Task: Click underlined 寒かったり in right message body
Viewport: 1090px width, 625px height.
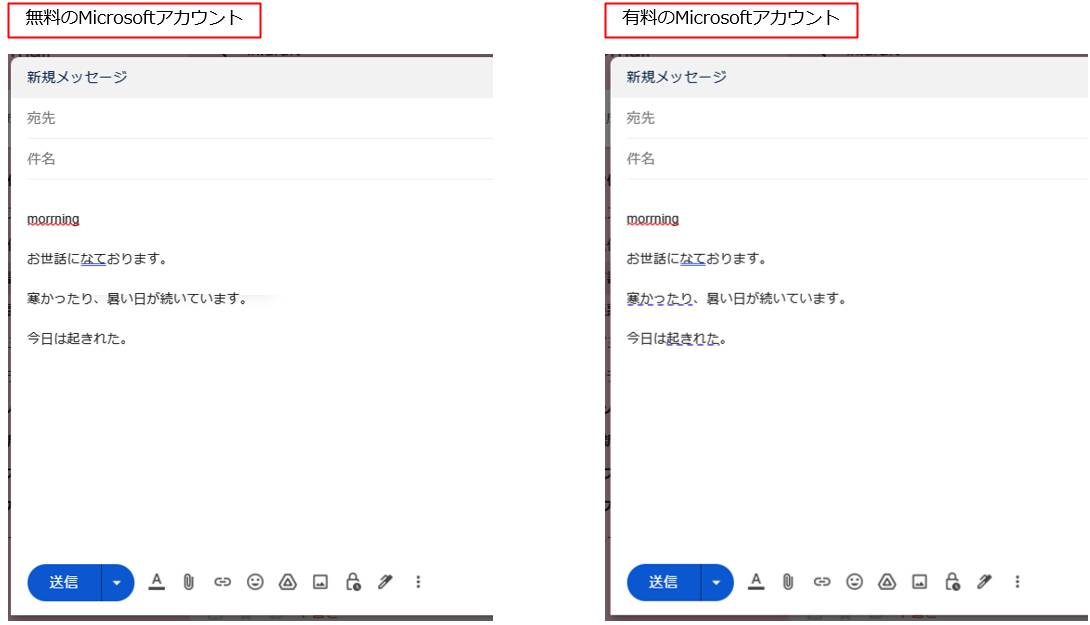Action: (x=659, y=299)
